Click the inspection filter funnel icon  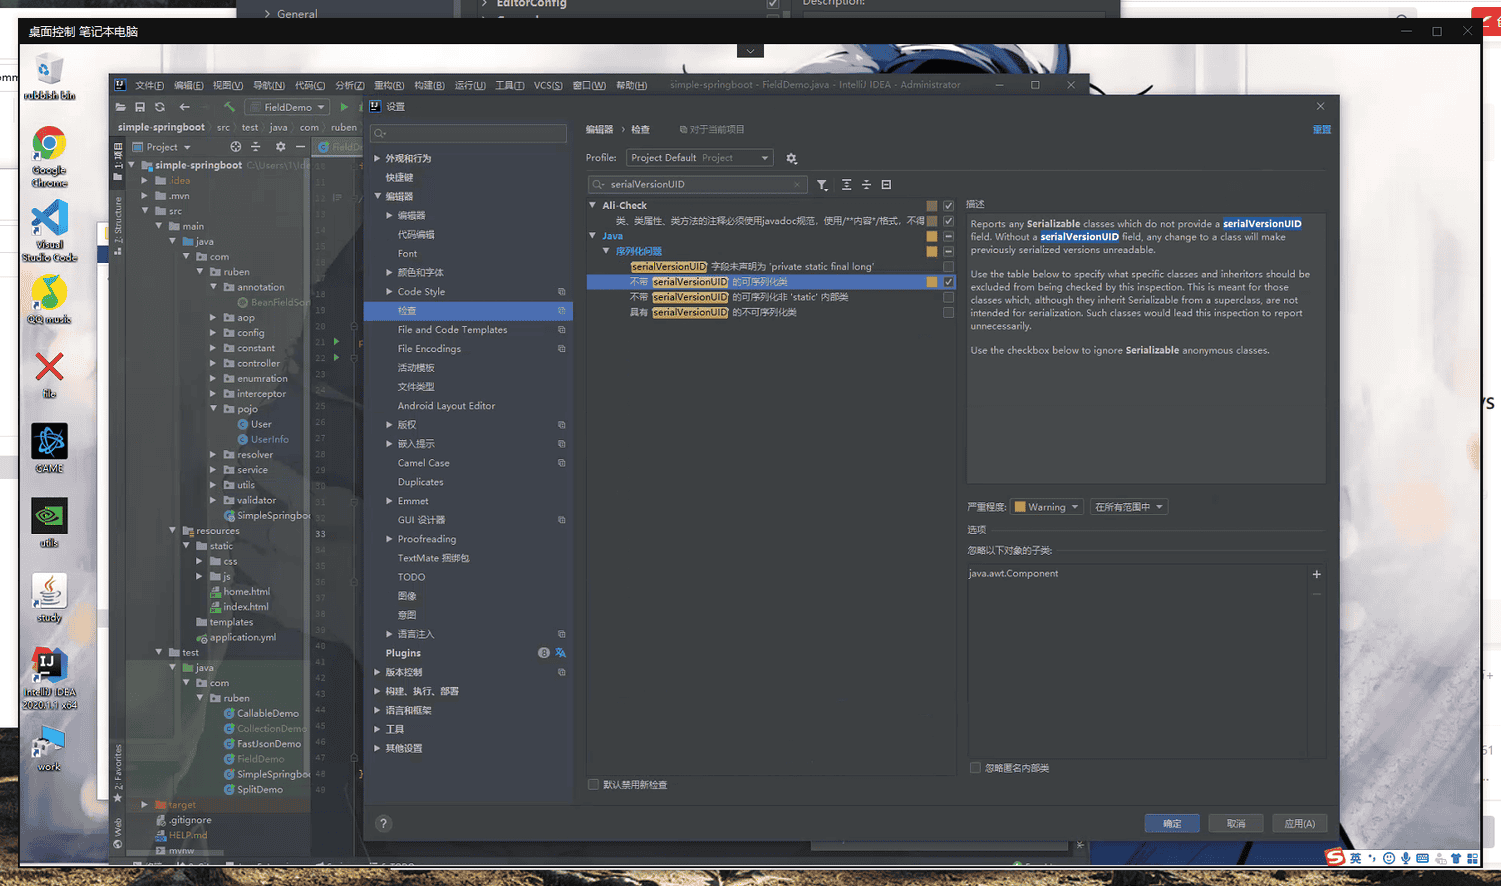tap(822, 185)
